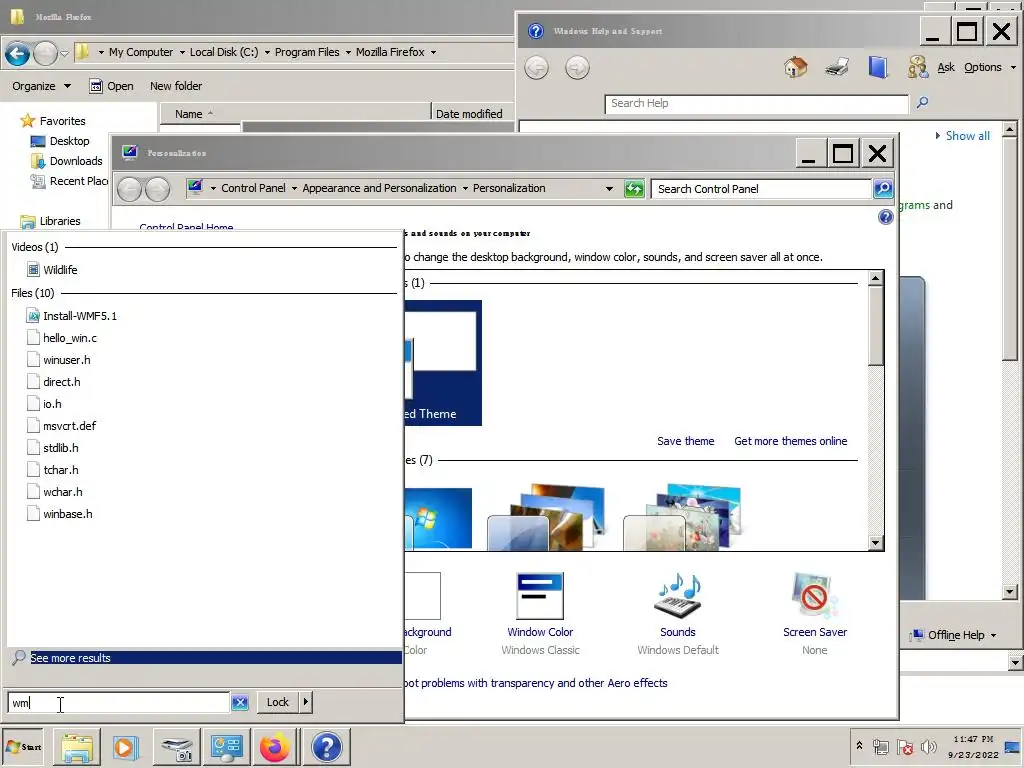
Task: Click the themes list scroll down arrow
Action: [876, 542]
